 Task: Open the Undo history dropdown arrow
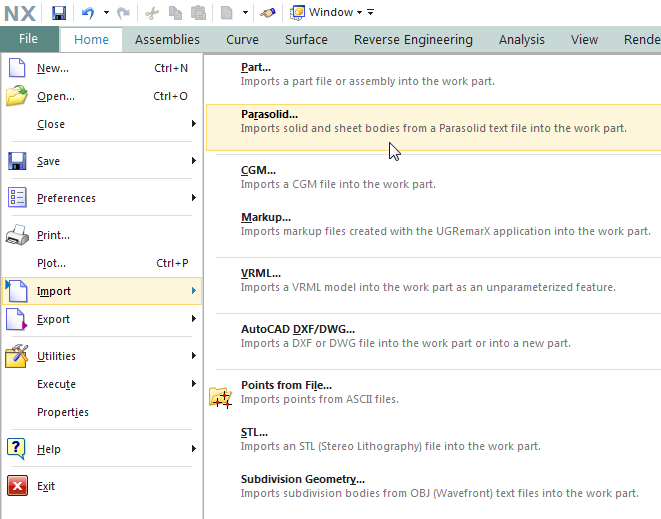point(106,13)
